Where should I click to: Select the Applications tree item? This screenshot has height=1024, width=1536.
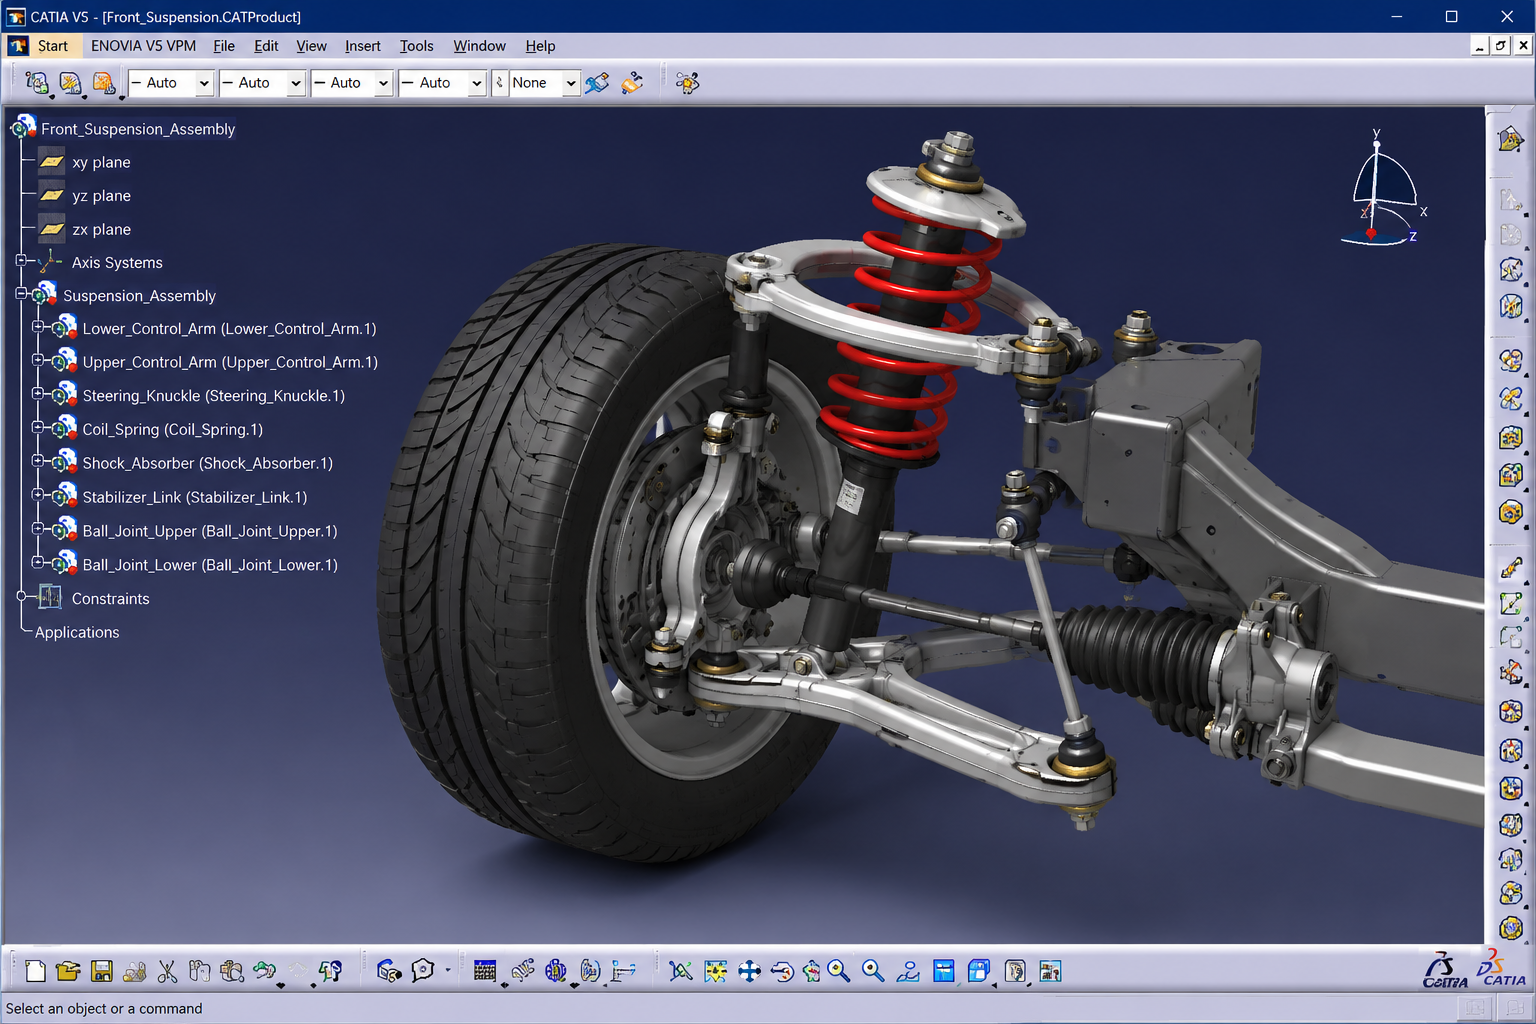(x=77, y=632)
